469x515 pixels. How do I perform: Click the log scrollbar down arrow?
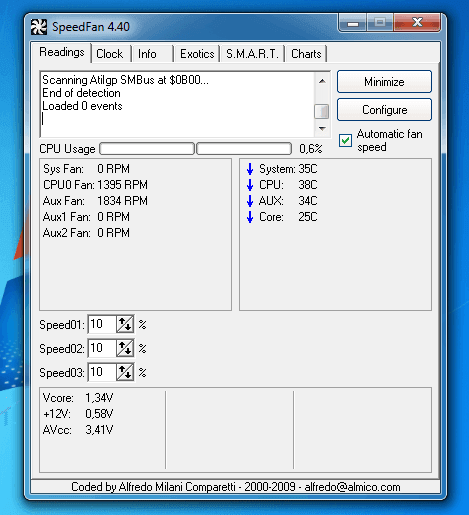(x=322, y=128)
